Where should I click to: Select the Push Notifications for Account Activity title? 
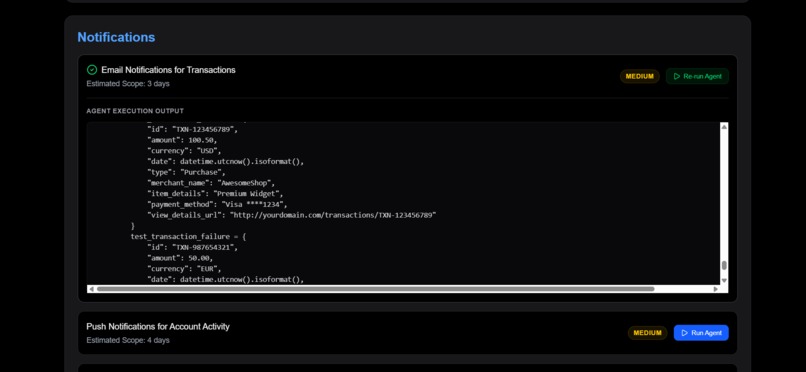pos(158,327)
